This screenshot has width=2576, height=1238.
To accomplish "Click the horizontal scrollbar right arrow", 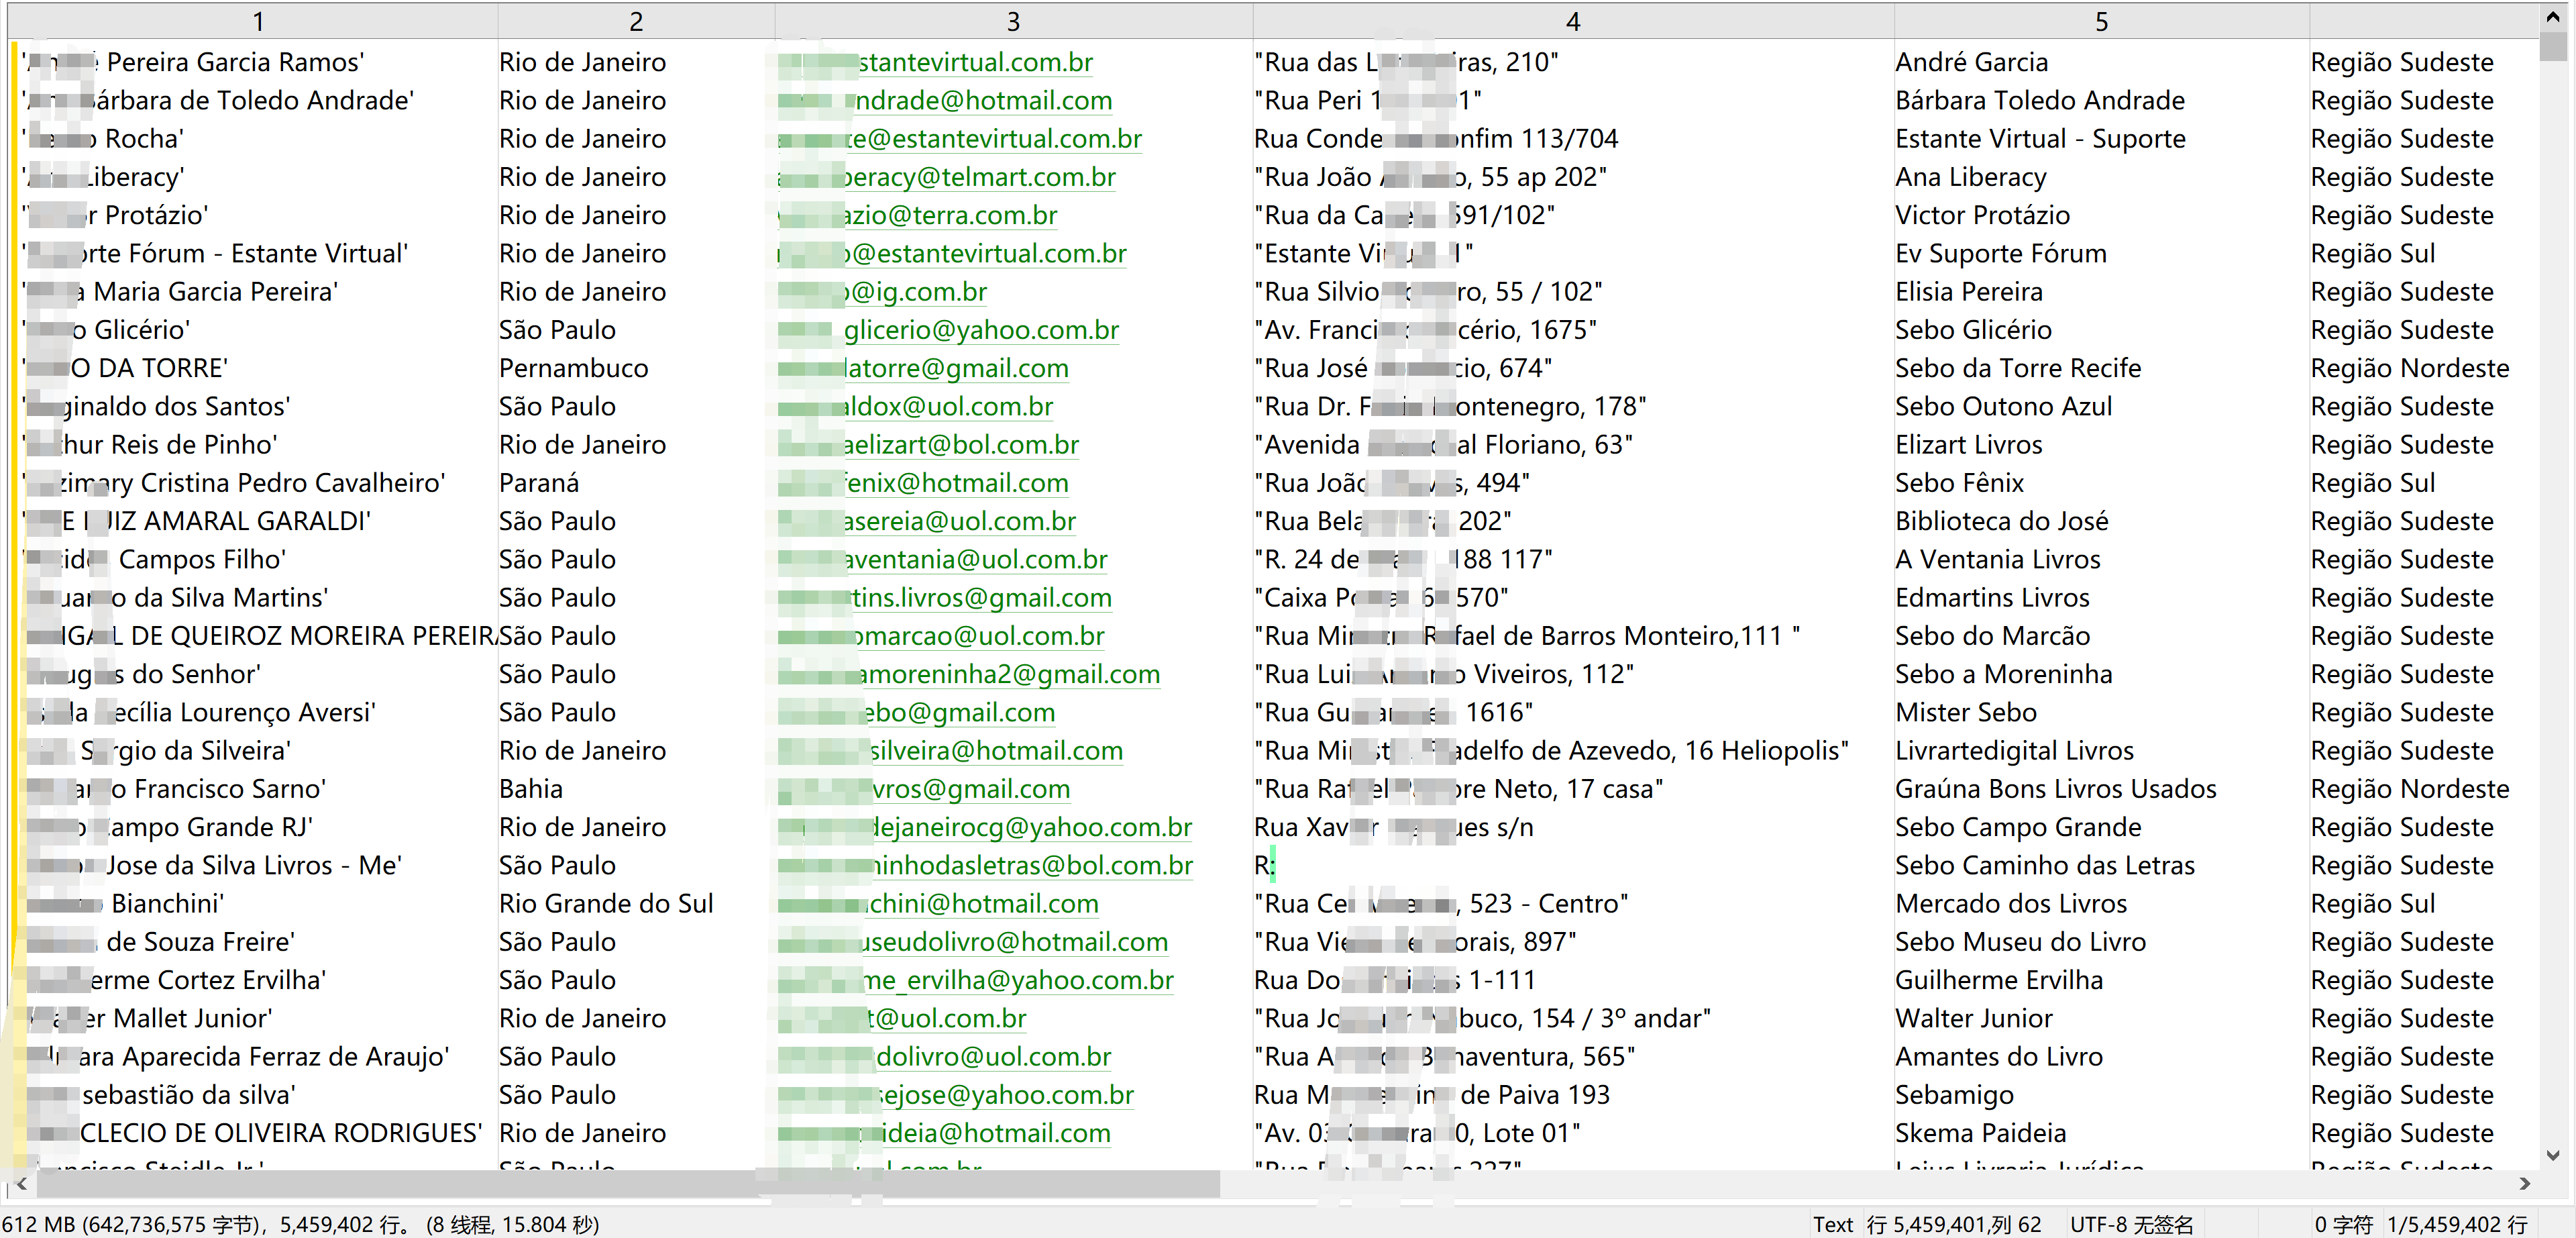I will [x=2525, y=1183].
